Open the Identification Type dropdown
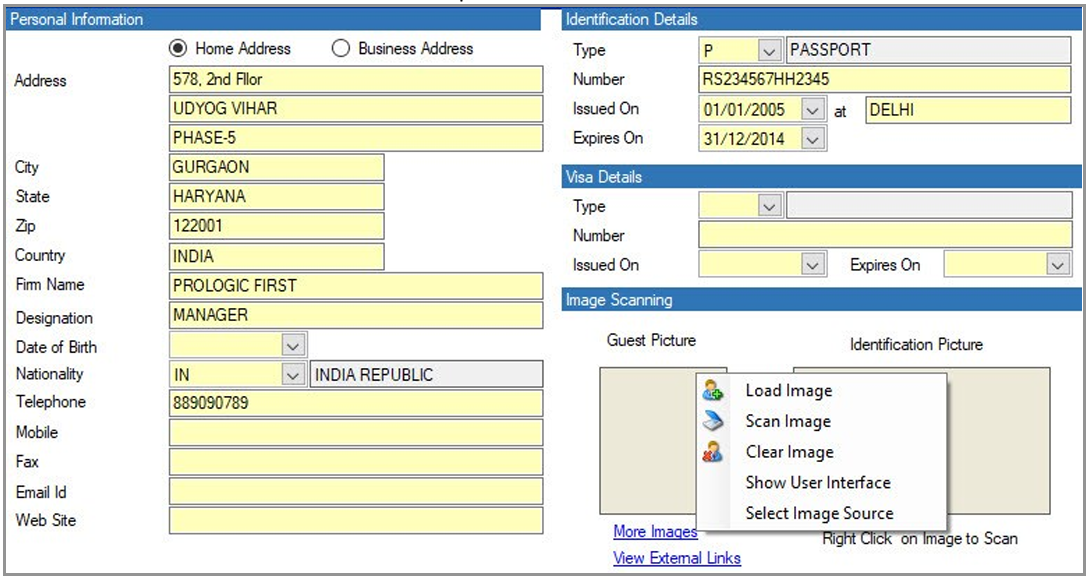The width and height of the screenshot is (1086, 576). (768, 50)
